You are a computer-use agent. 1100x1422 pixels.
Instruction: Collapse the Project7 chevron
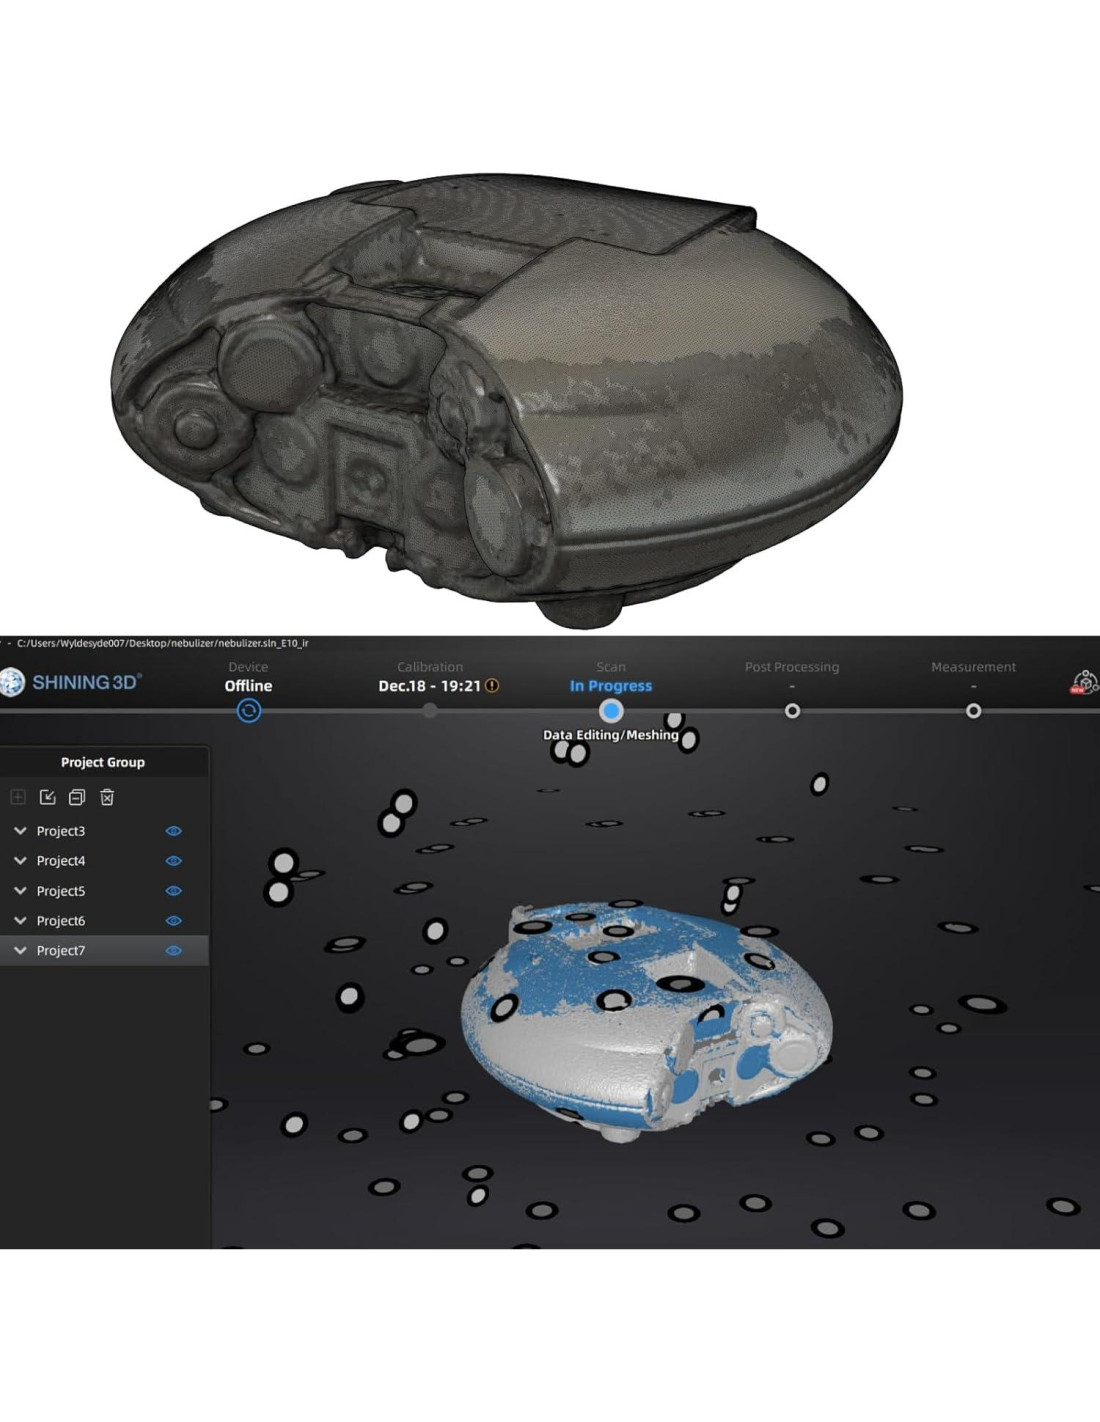point(20,951)
